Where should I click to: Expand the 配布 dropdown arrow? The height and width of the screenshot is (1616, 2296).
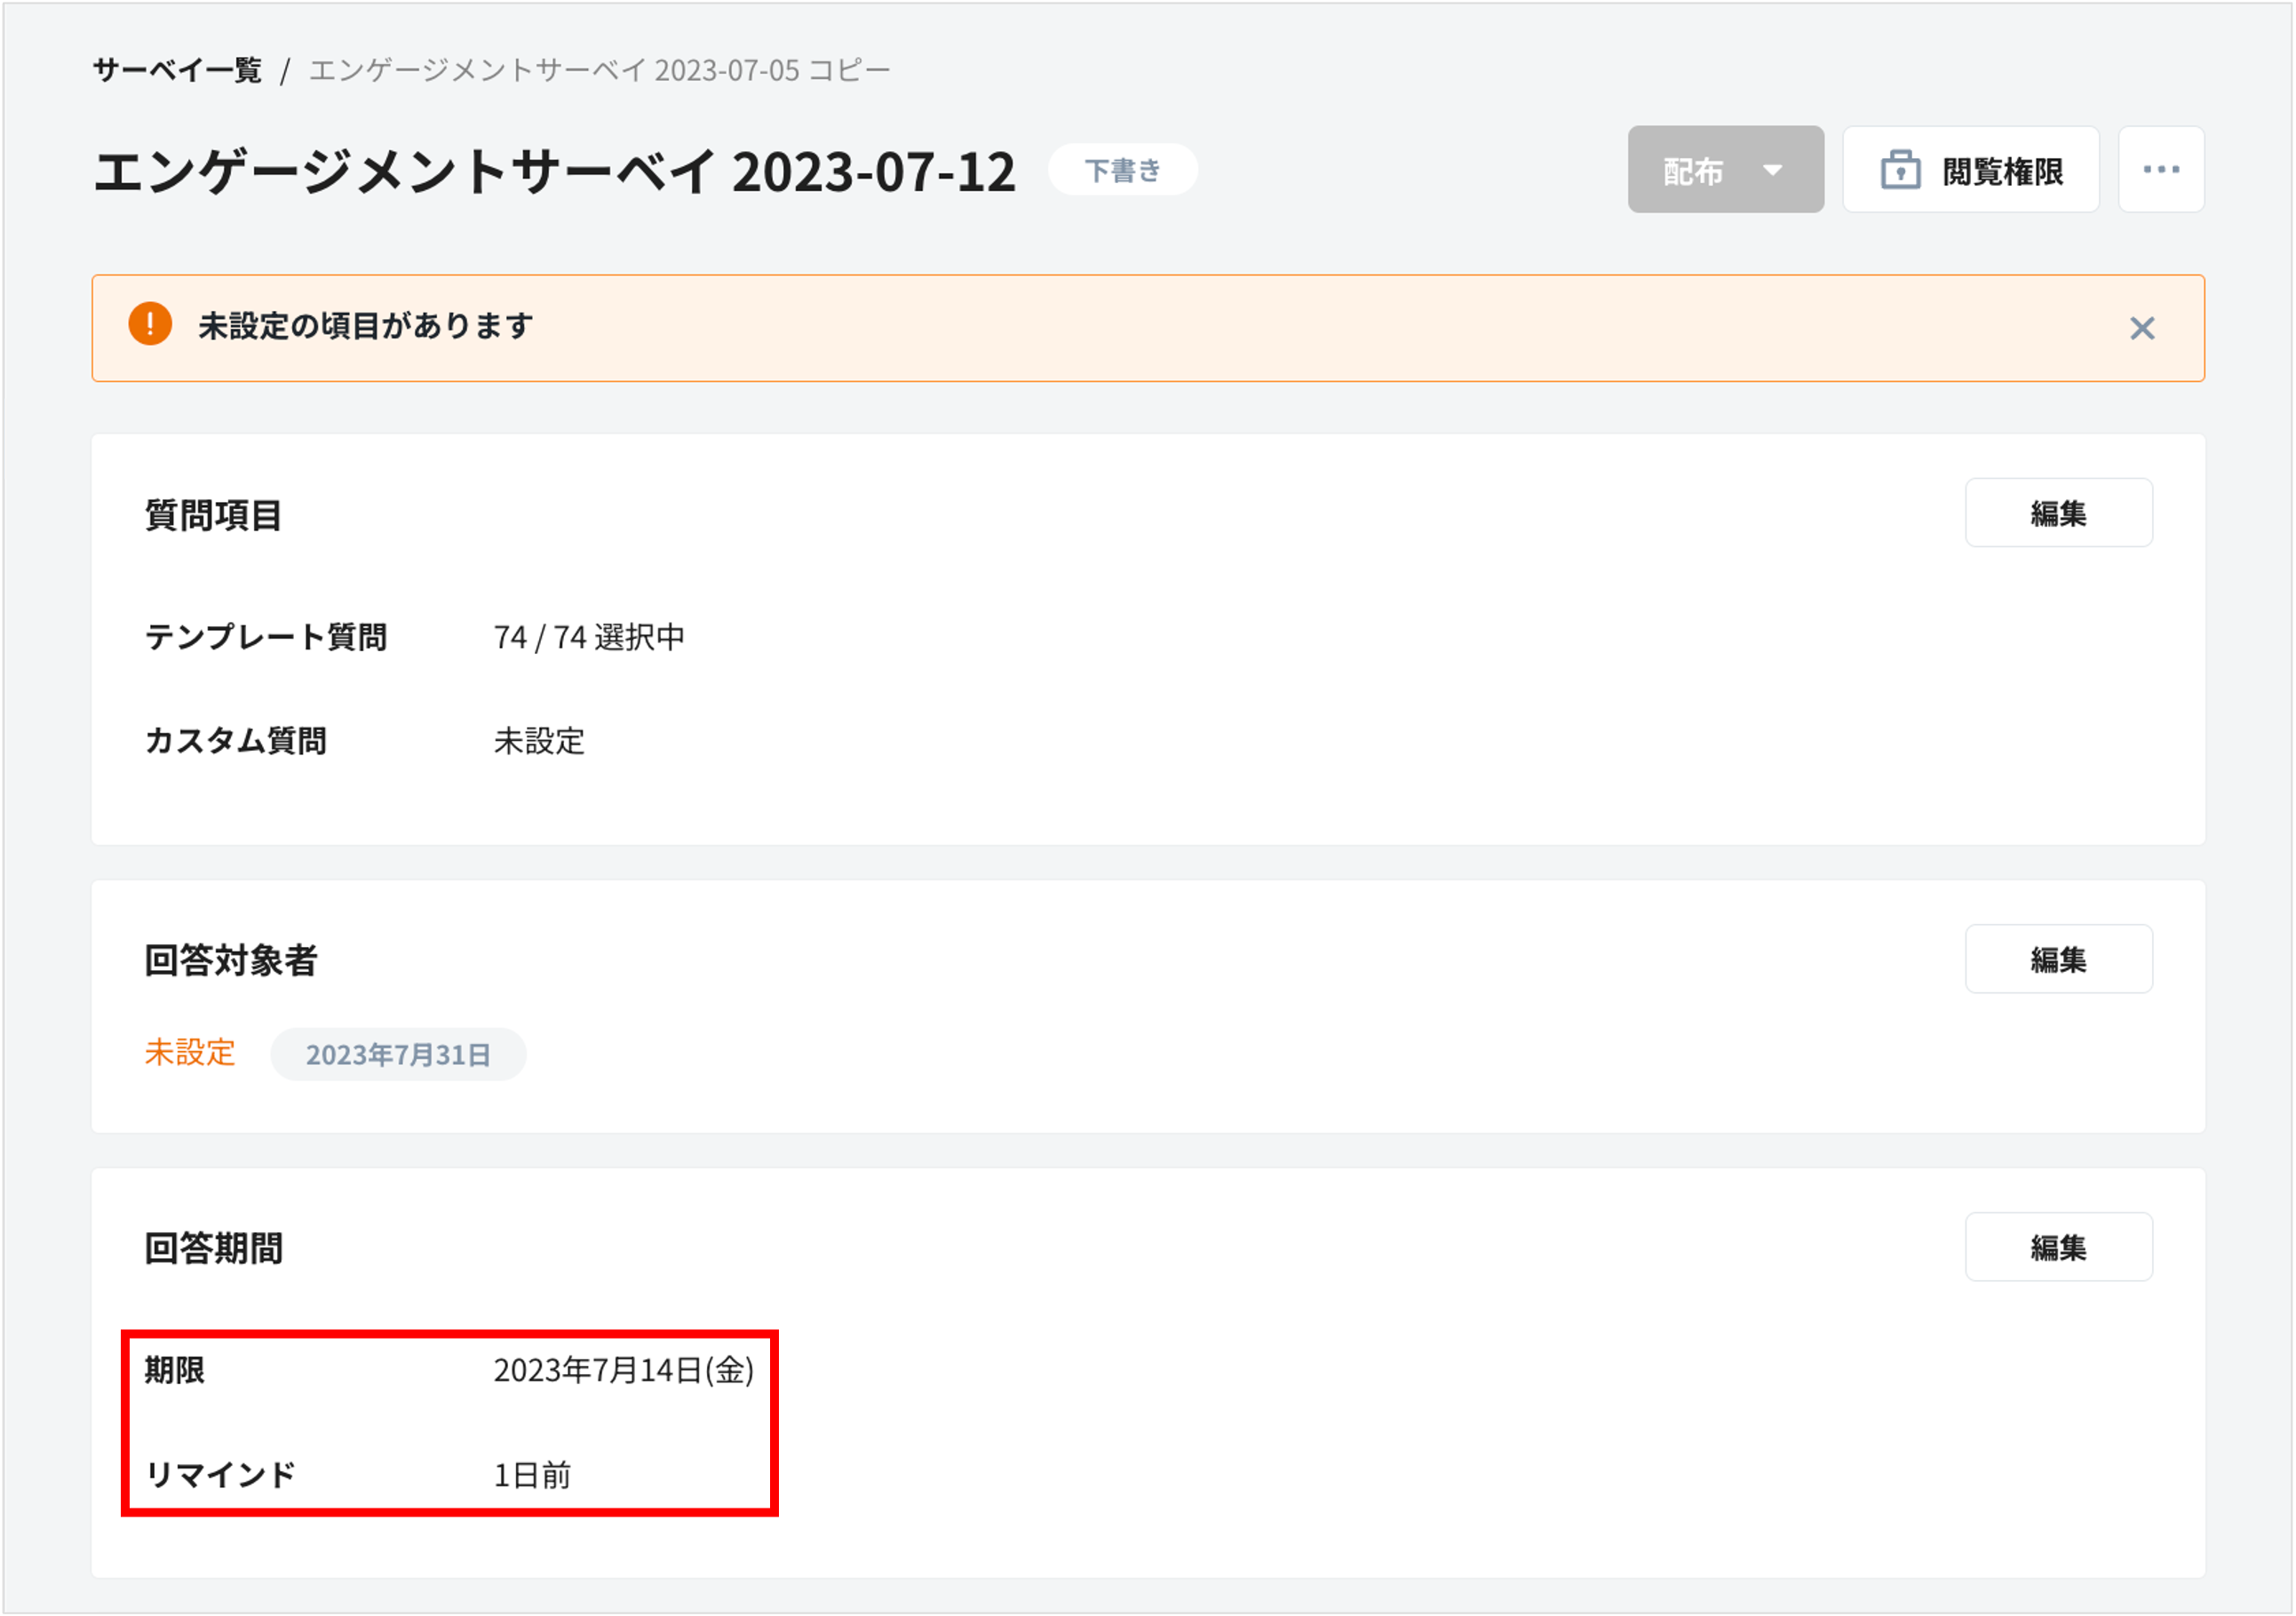coord(1774,170)
